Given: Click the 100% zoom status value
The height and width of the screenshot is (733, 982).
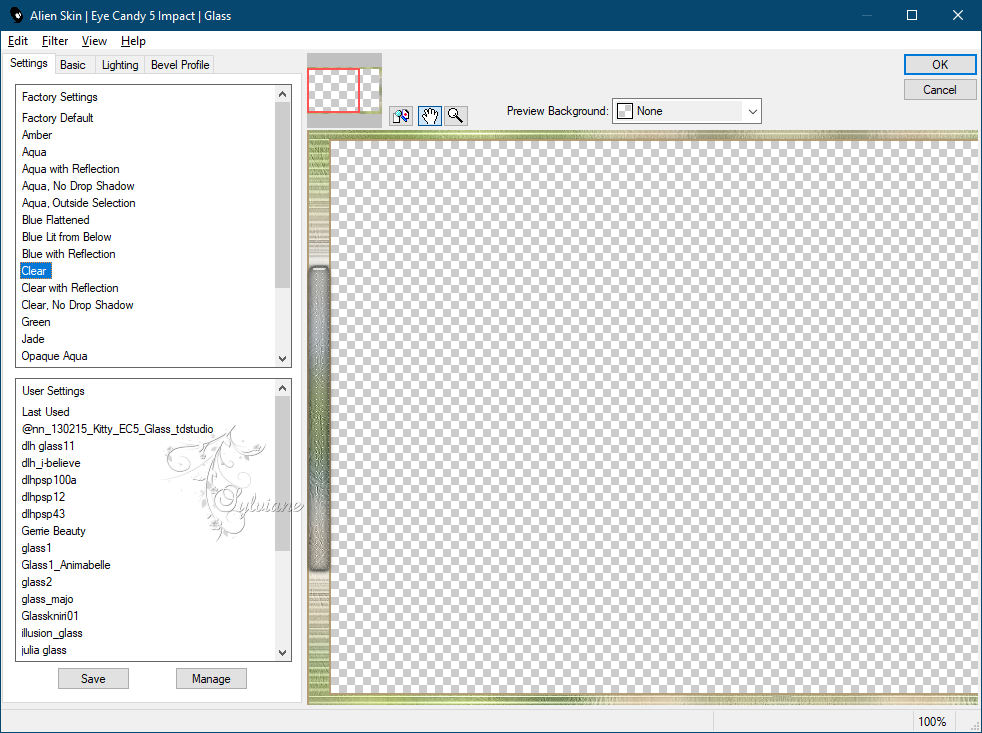Looking at the screenshot, I should (x=932, y=722).
